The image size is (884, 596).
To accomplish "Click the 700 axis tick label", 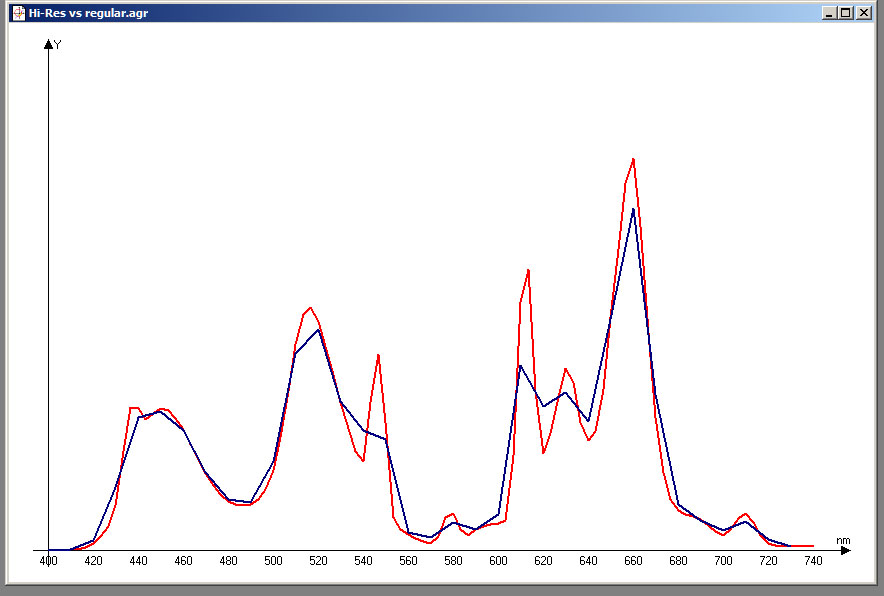I will [x=723, y=560].
